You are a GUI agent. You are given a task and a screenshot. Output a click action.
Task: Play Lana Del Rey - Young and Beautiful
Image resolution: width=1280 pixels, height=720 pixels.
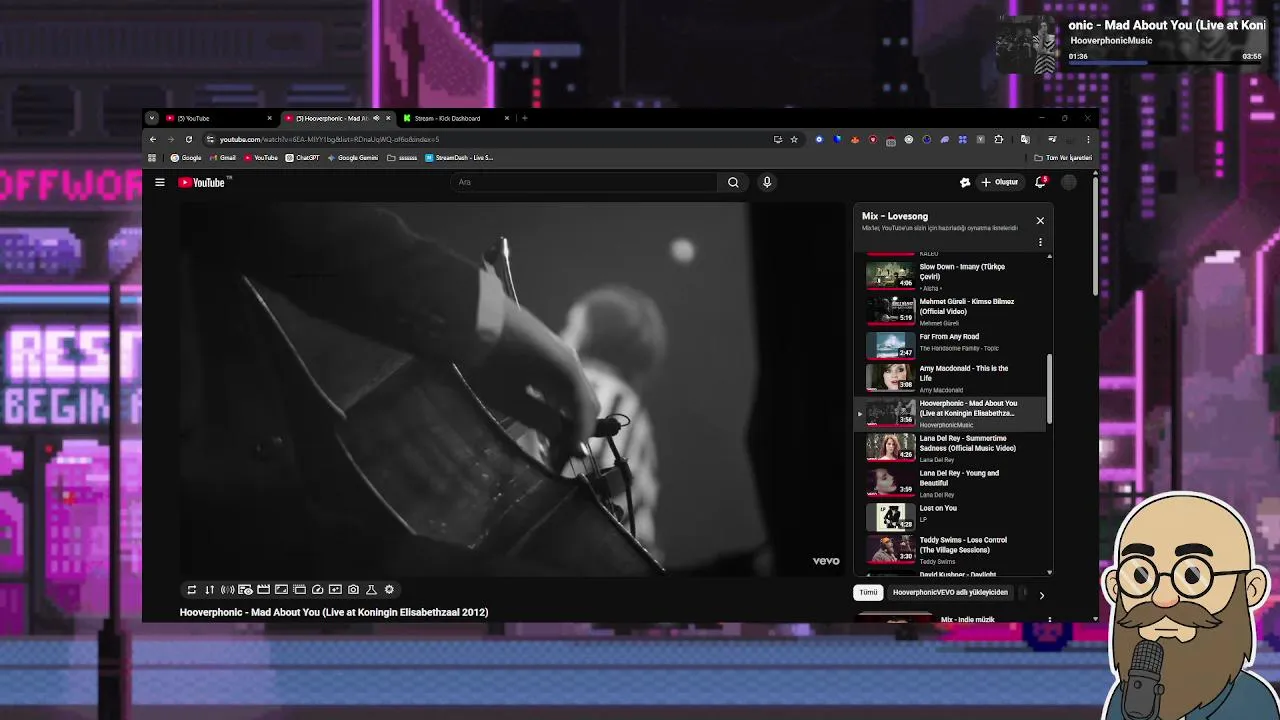950,483
